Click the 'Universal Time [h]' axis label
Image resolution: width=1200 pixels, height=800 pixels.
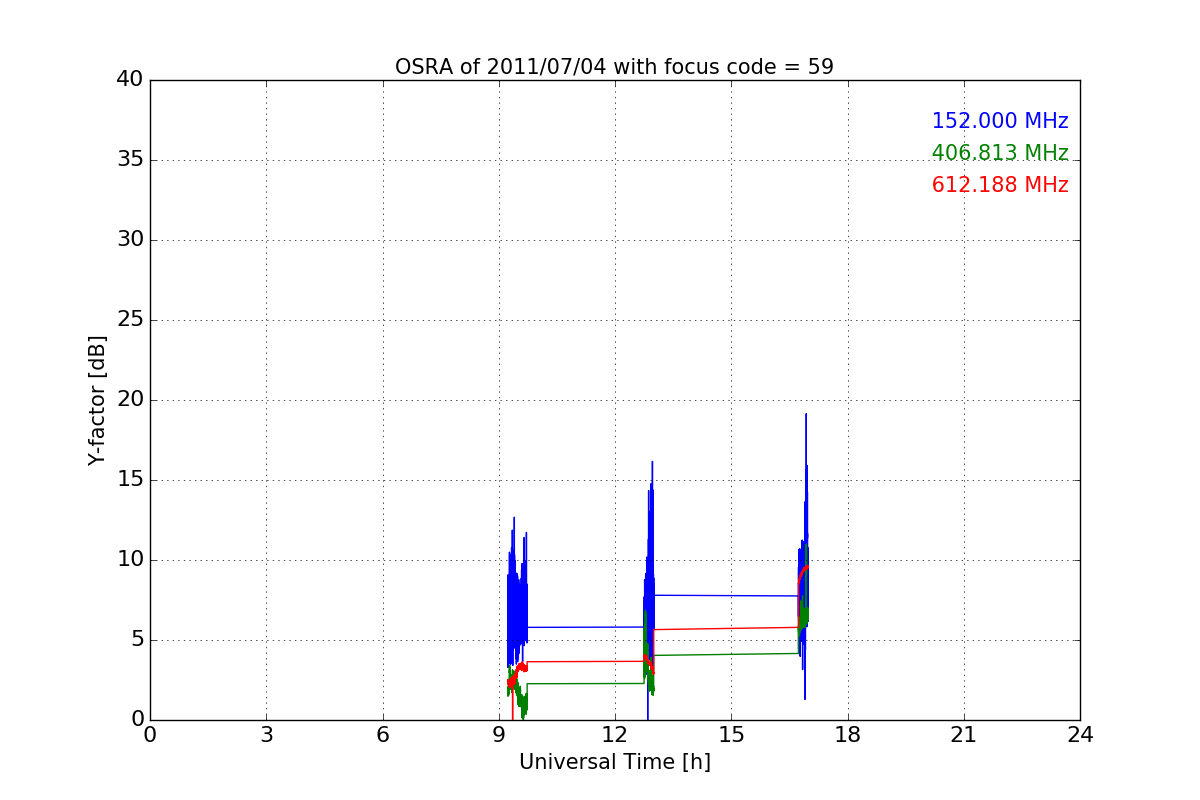coord(614,762)
